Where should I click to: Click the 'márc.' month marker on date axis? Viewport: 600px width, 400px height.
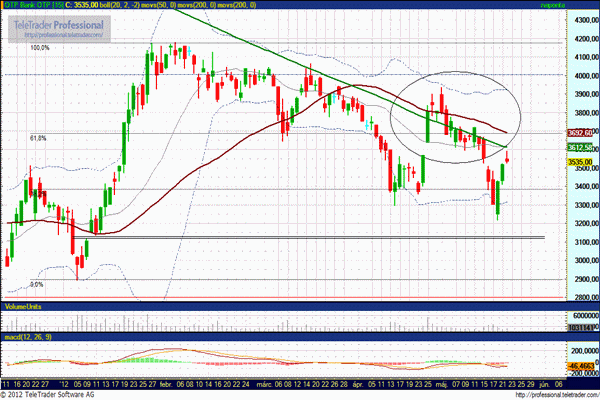coord(264,384)
